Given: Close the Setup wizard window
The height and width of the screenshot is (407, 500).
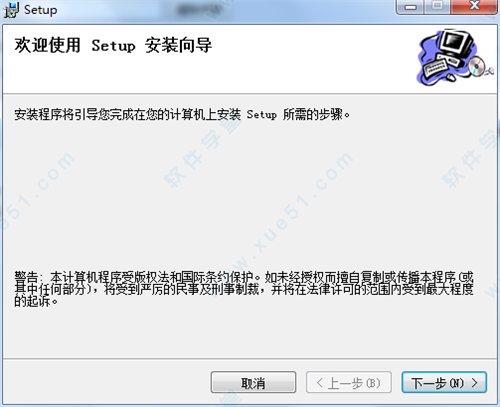Looking at the screenshot, I should click(x=474, y=7).
